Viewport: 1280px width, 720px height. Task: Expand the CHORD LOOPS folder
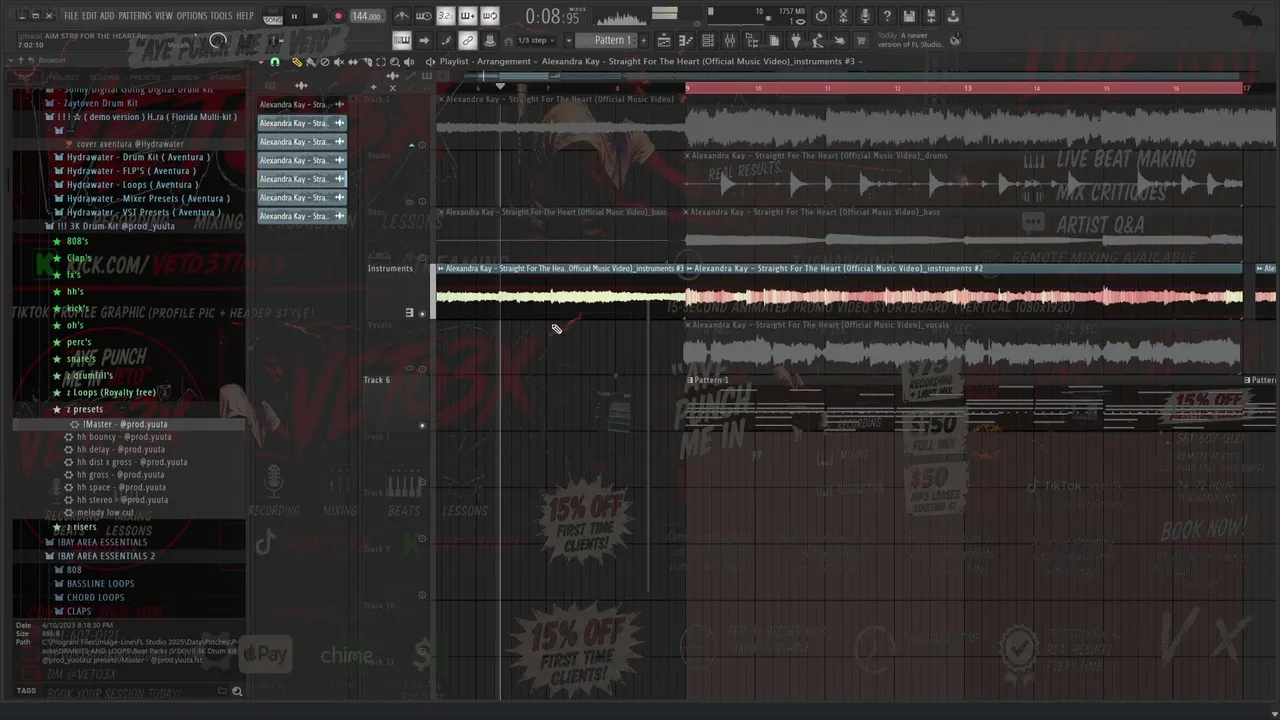click(95, 597)
